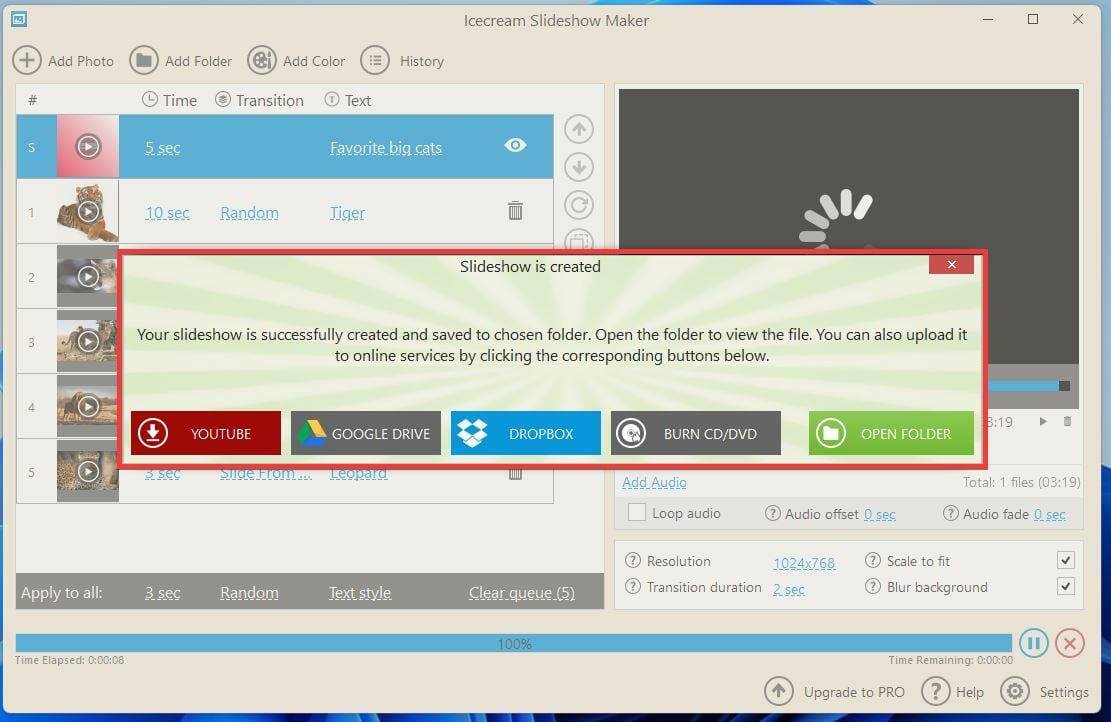Select the Tiger slide thumbnail
Viewport: 1111px width, 722px height.
pos(88,211)
